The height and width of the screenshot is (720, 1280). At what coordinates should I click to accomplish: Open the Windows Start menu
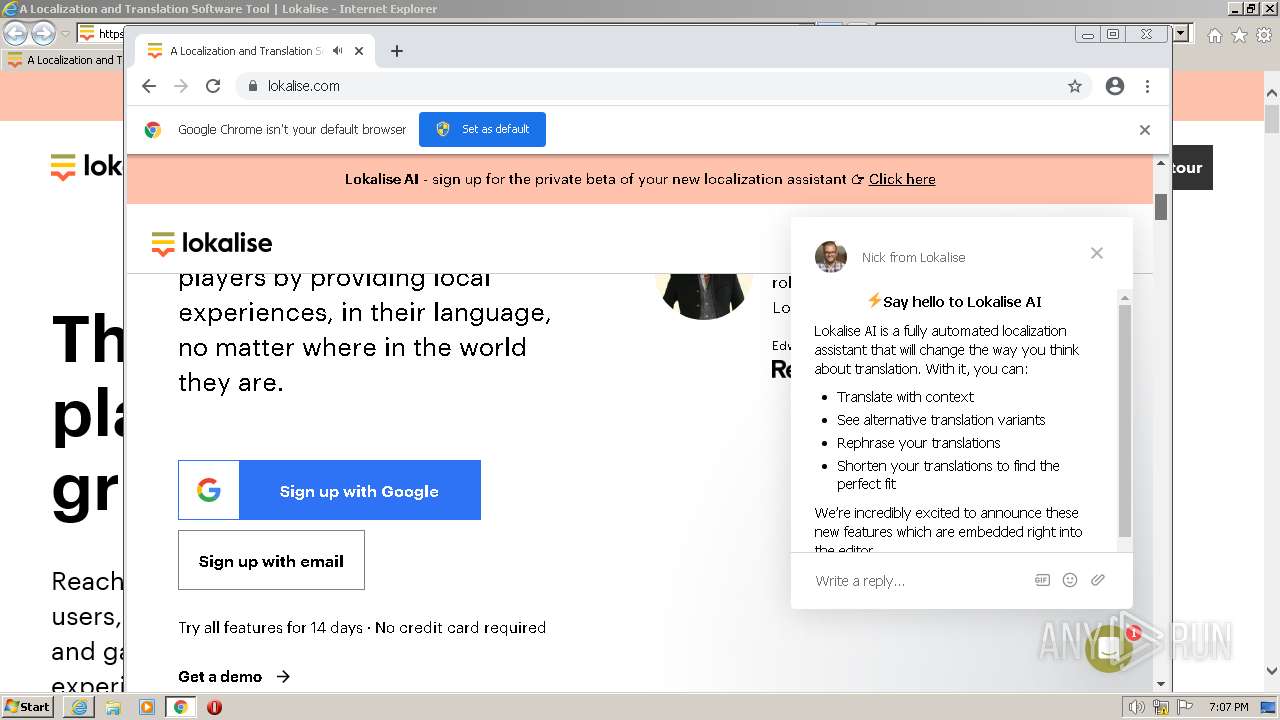click(28, 707)
